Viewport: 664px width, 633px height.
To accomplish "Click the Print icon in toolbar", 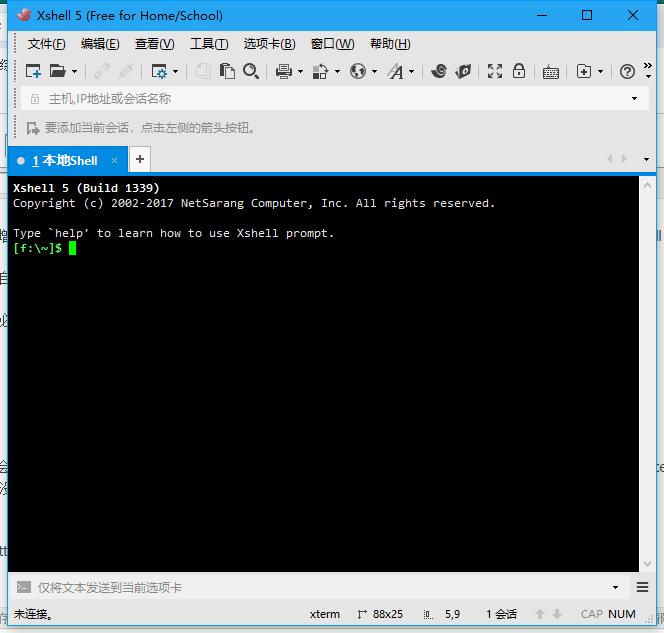I will [283, 71].
